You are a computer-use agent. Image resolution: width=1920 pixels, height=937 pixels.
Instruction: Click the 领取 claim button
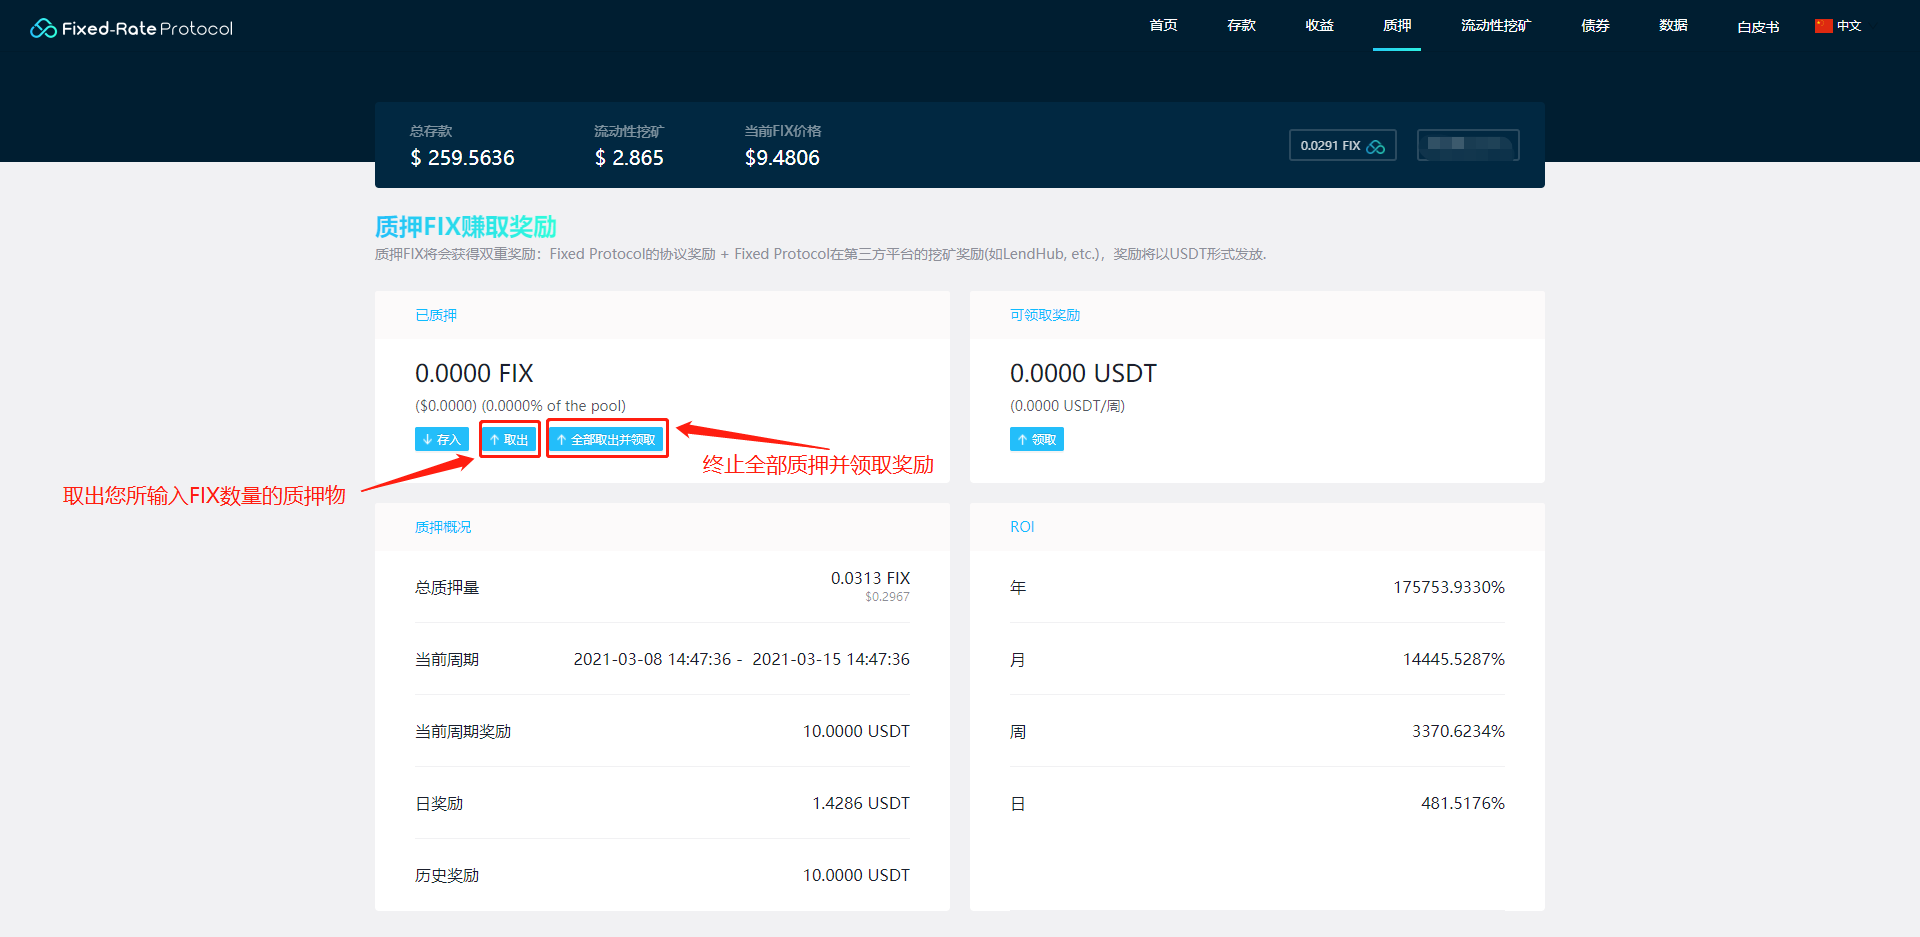[1037, 439]
